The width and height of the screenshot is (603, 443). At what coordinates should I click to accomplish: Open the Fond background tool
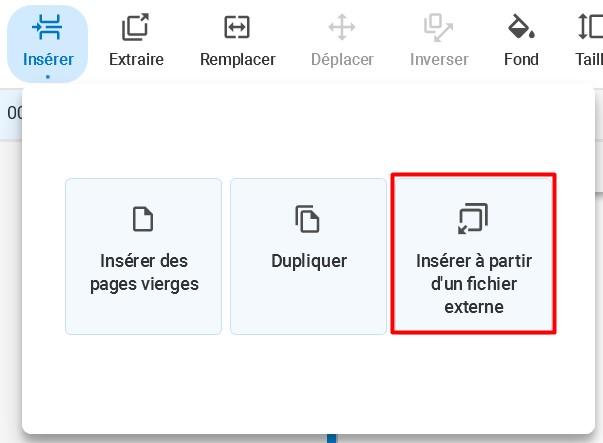click(x=521, y=41)
